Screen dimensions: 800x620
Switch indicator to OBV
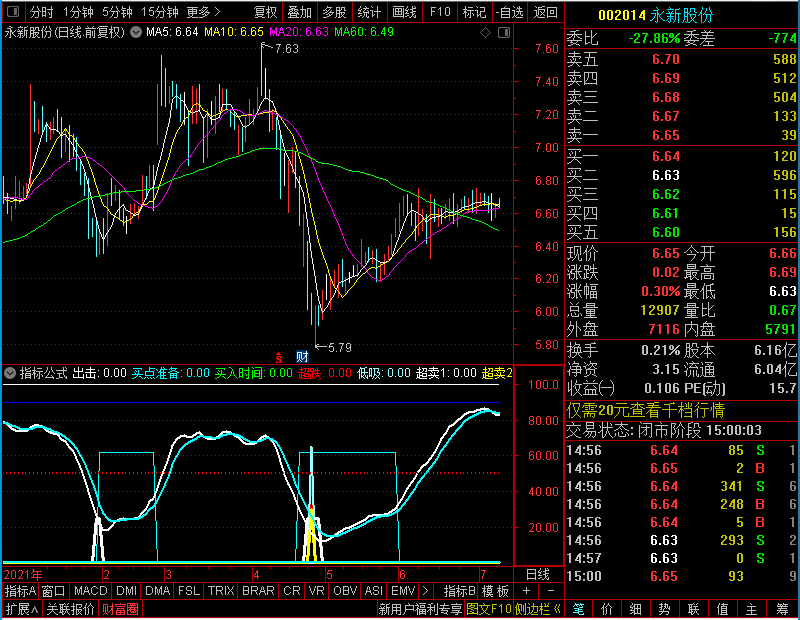click(344, 591)
